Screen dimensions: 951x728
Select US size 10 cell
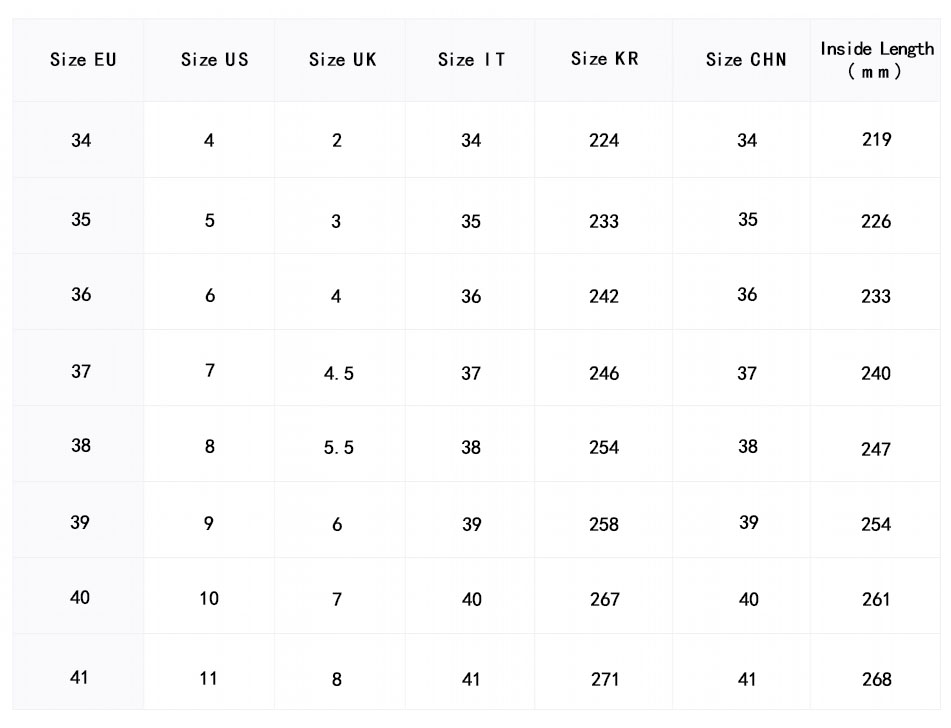coord(208,599)
